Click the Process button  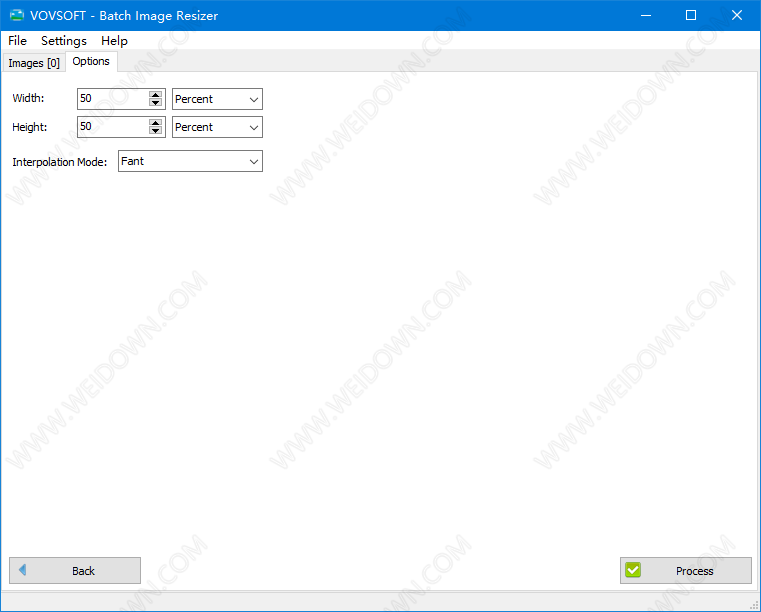(x=686, y=571)
